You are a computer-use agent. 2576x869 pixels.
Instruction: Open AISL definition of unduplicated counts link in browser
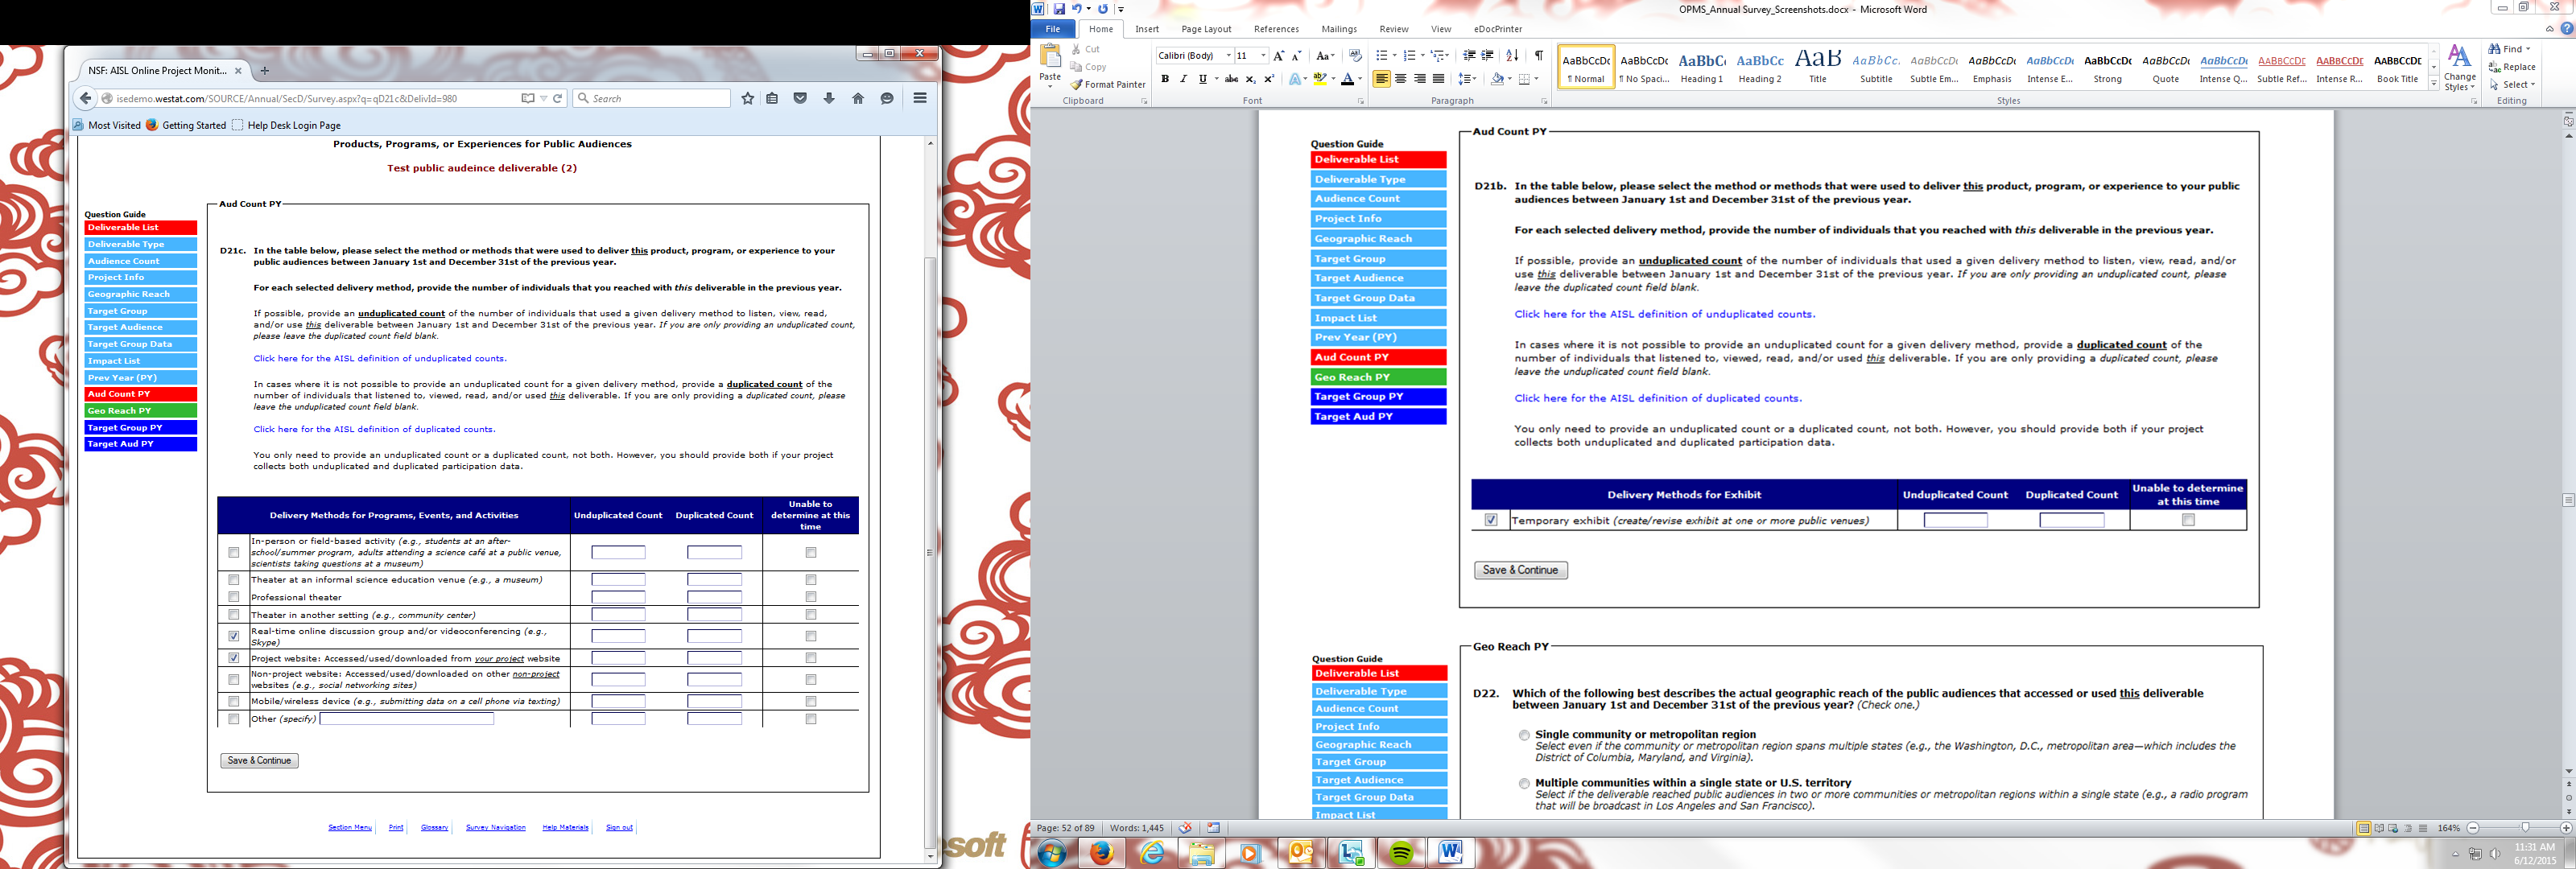point(379,358)
